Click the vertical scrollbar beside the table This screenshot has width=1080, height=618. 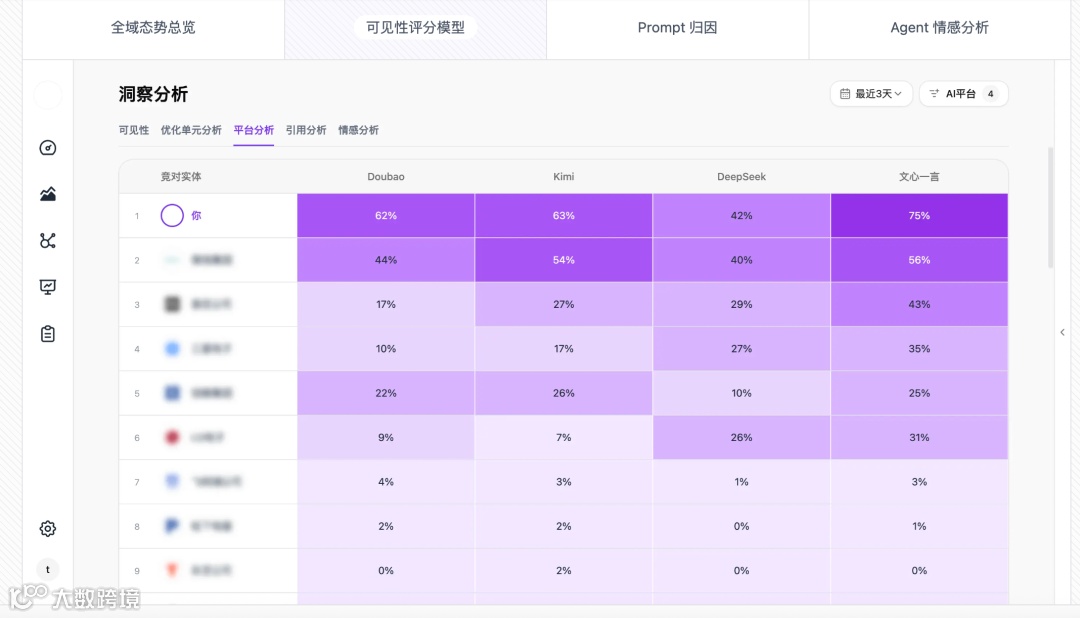(x=1051, y=208)
